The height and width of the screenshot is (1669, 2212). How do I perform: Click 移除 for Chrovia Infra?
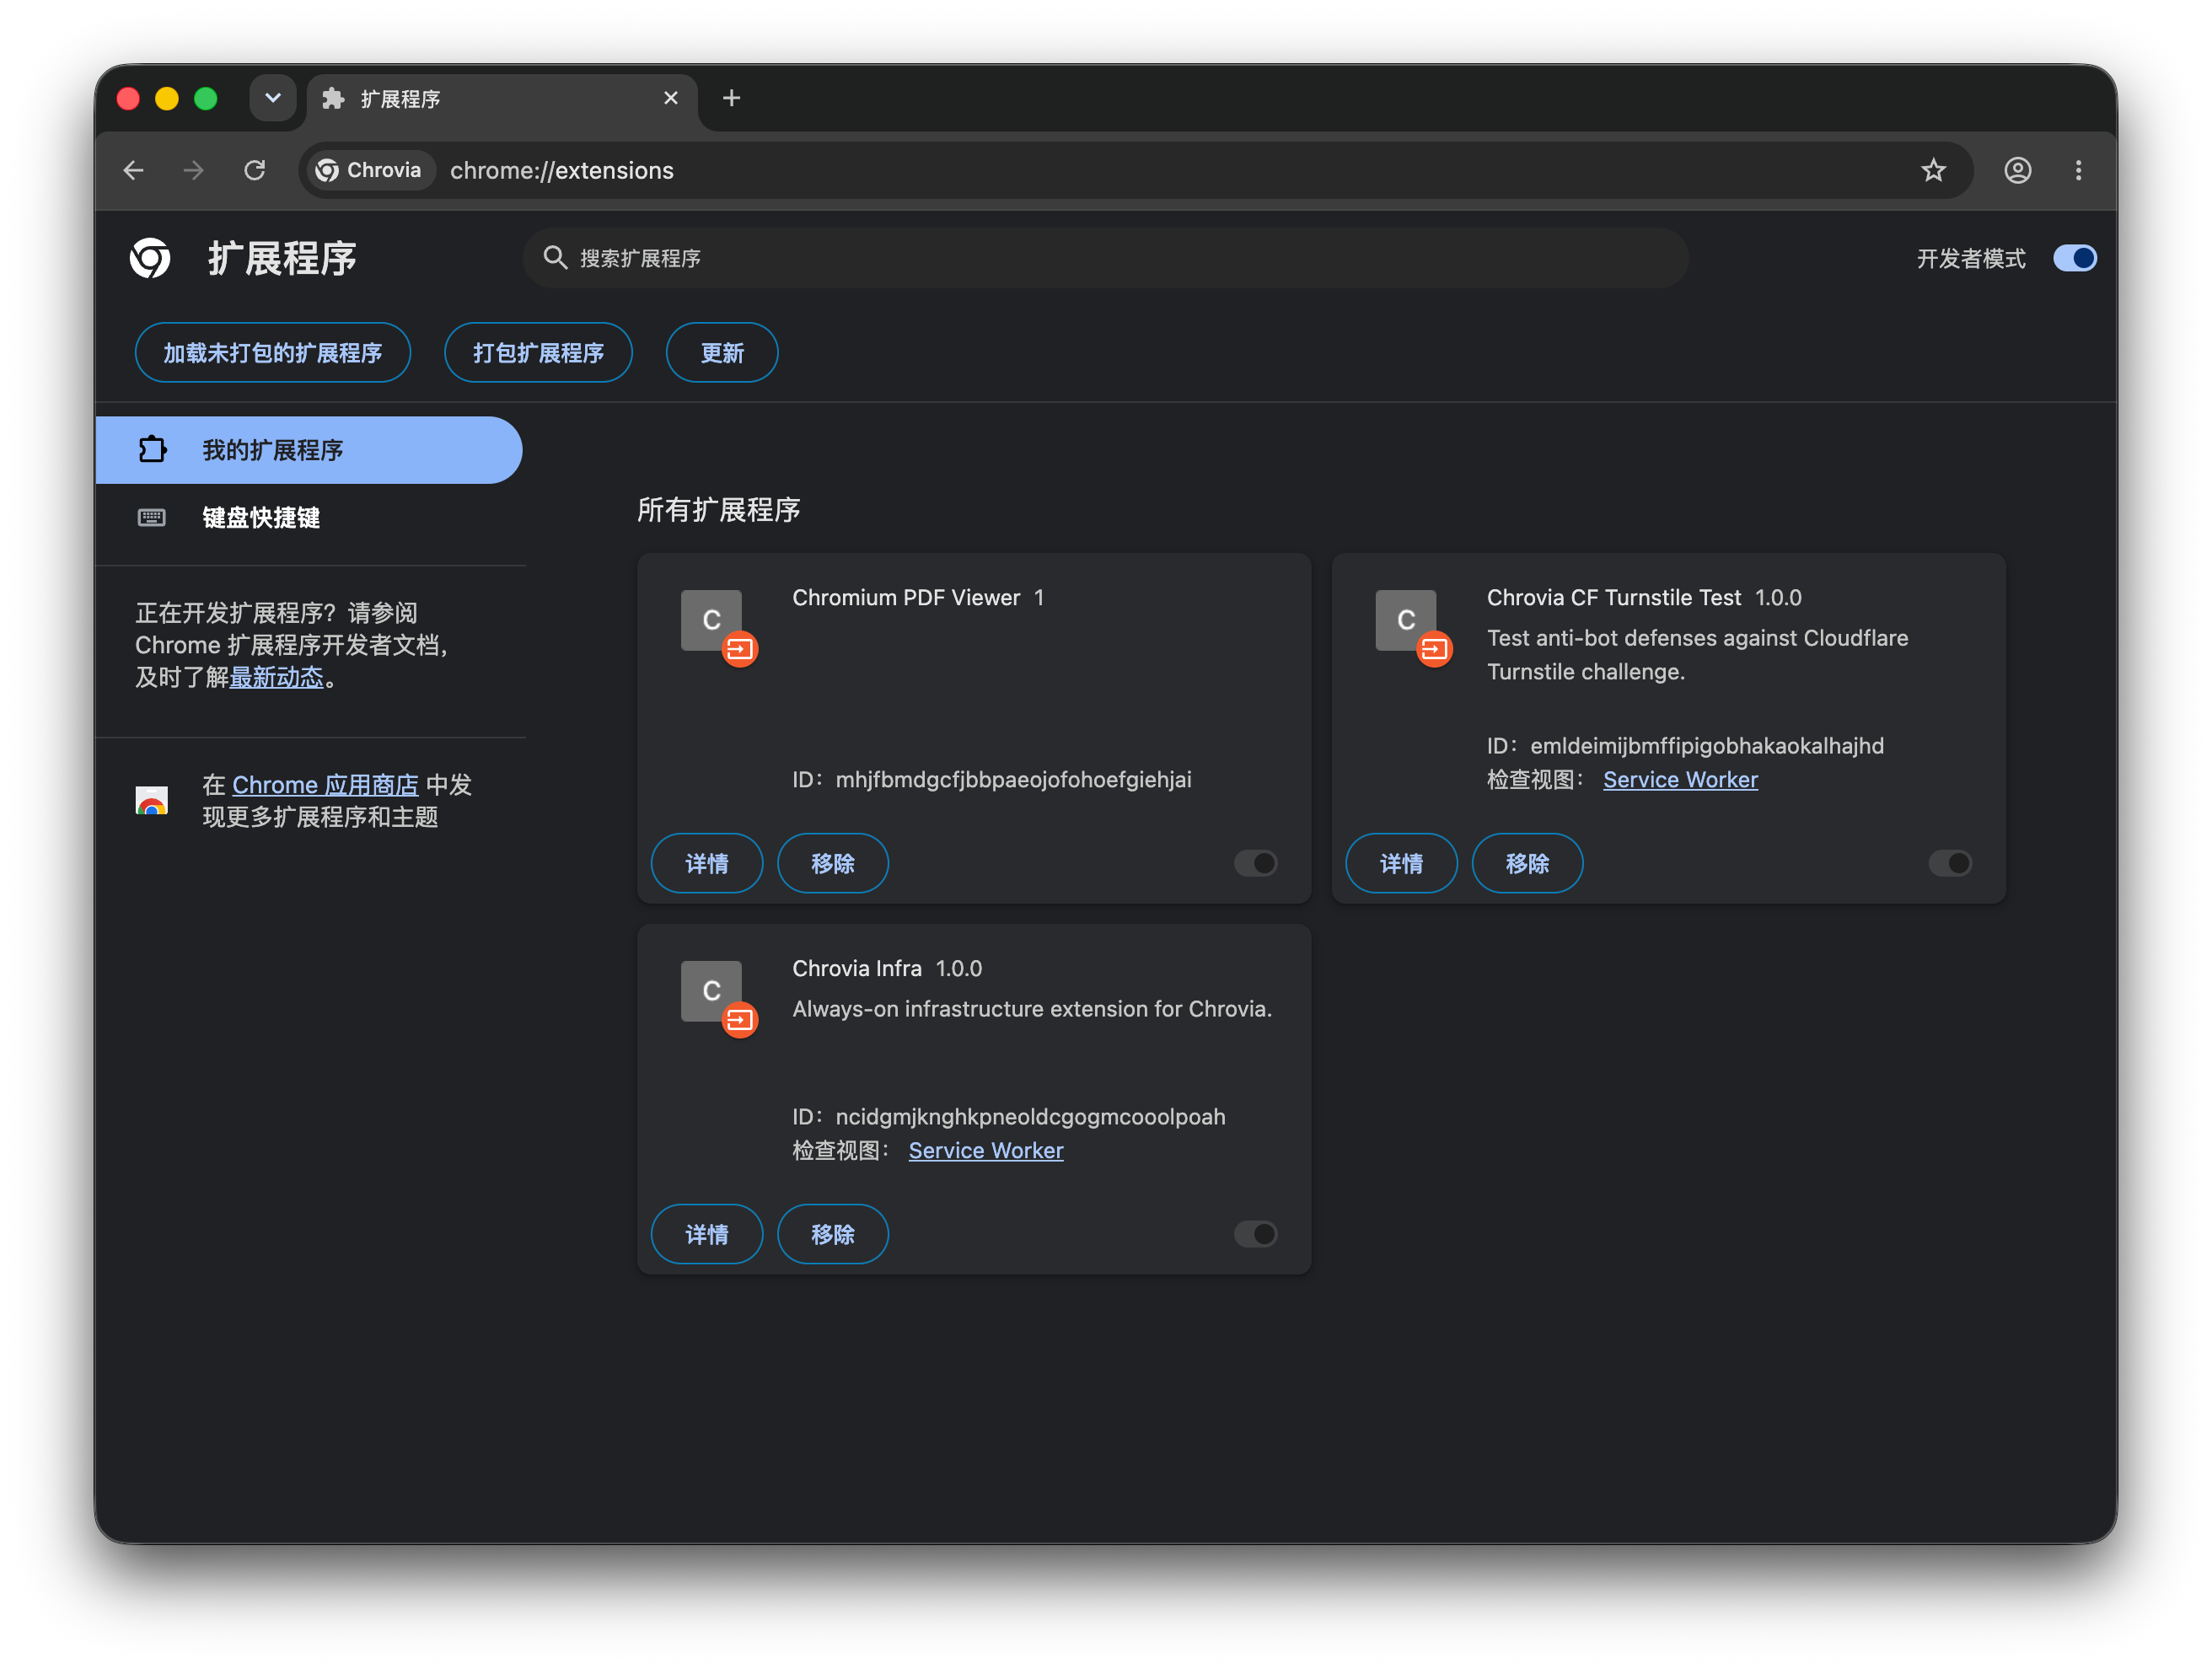click(x=832, y=1234)
